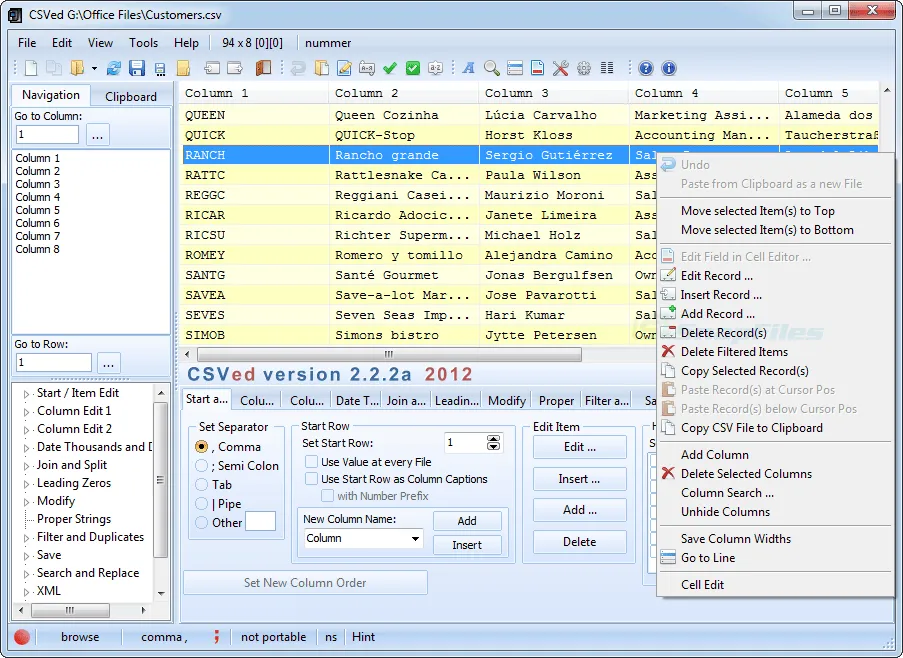Expand the Start / Item Edit tree node
Viewport: 903px width, 658px height.
(26, 394)
